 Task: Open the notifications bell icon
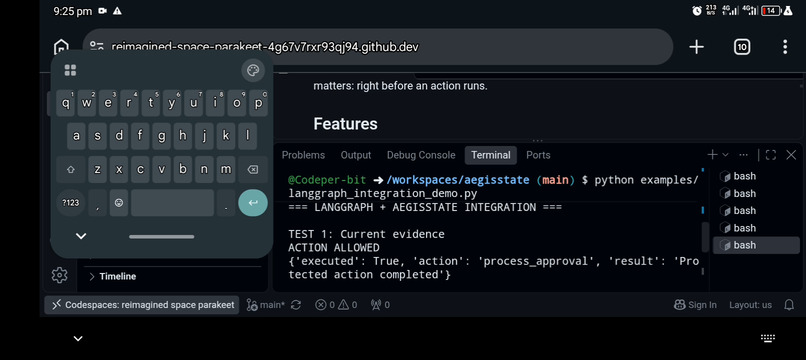coord(789,305)
